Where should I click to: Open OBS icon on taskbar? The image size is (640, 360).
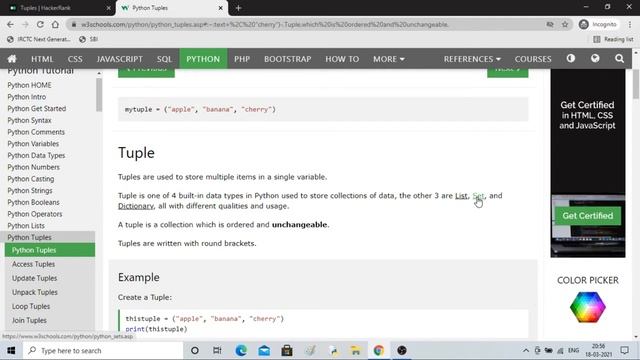[402, 351]
